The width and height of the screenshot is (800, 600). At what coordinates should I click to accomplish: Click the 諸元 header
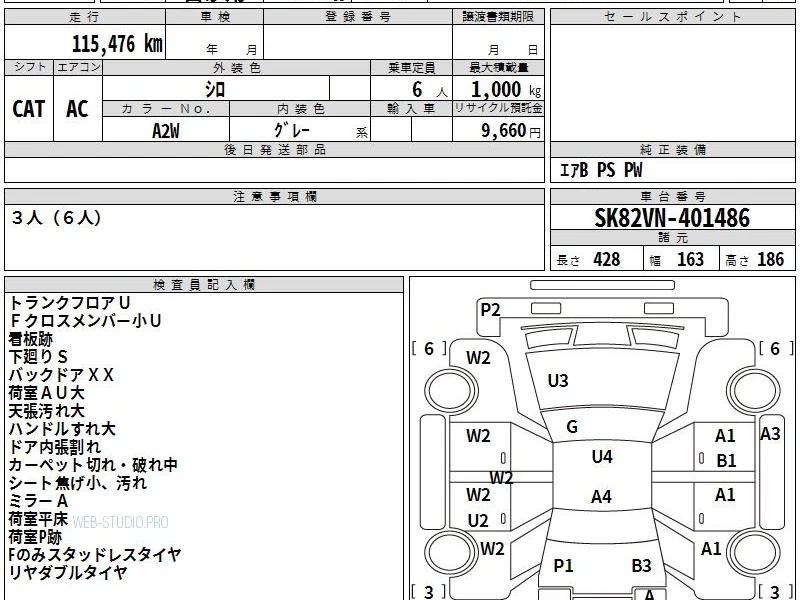672,237
